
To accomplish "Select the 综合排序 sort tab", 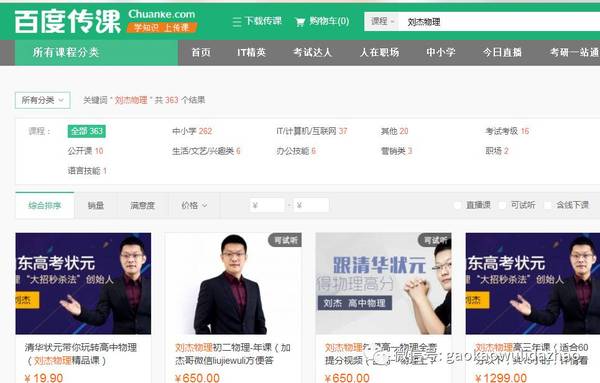I will (45, 205).
